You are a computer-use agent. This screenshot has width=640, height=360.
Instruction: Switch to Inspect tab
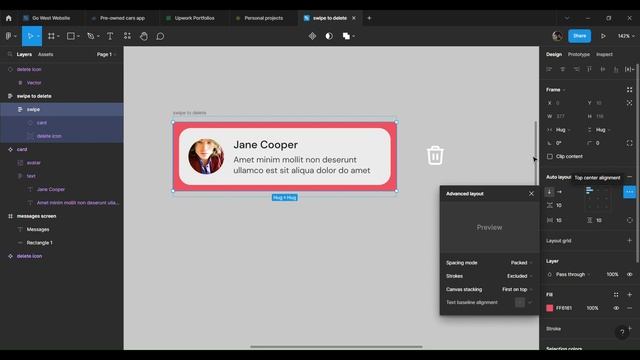604,54
